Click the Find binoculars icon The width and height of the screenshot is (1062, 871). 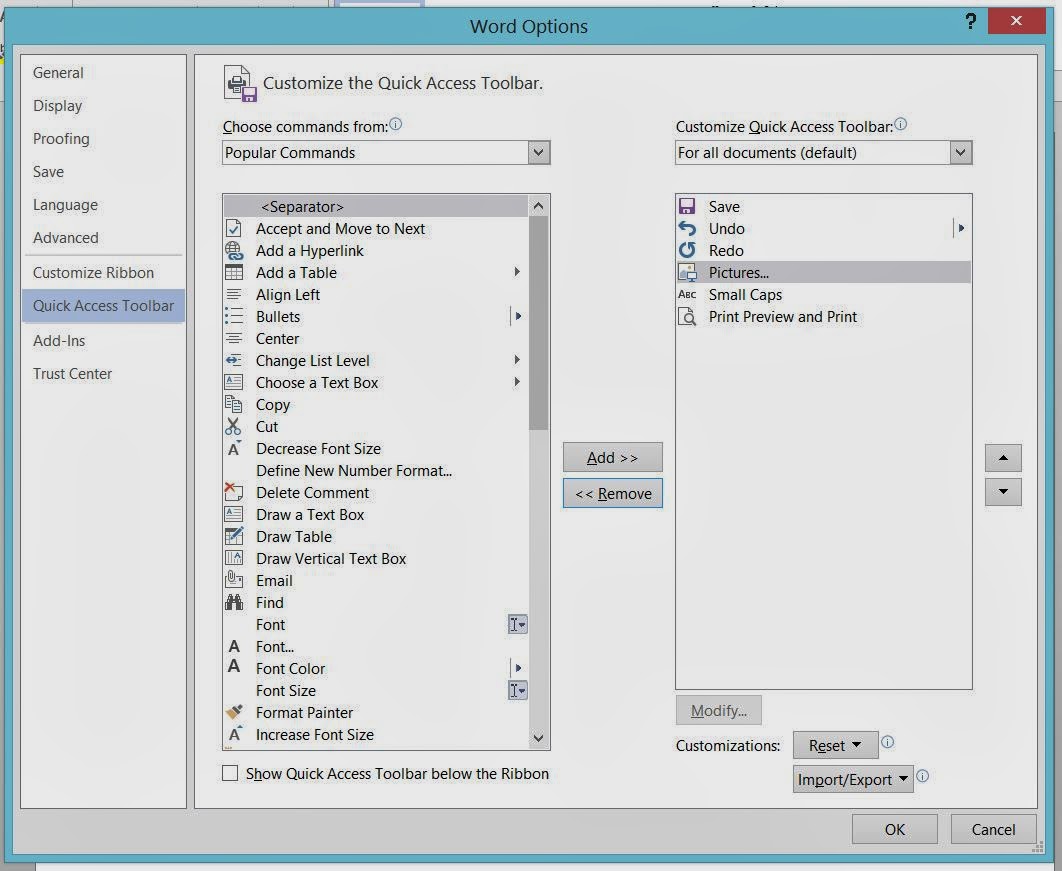pos(234,602)
